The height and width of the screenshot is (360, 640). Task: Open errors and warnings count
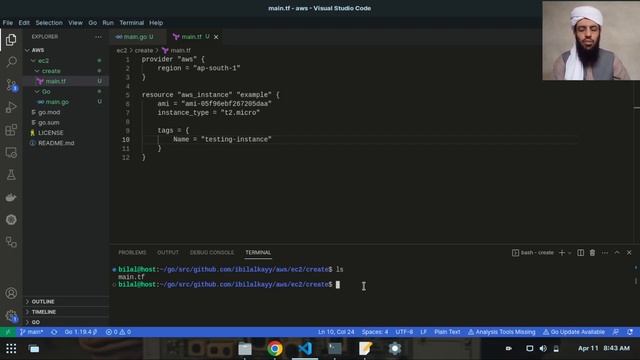[x=118, y=332]
